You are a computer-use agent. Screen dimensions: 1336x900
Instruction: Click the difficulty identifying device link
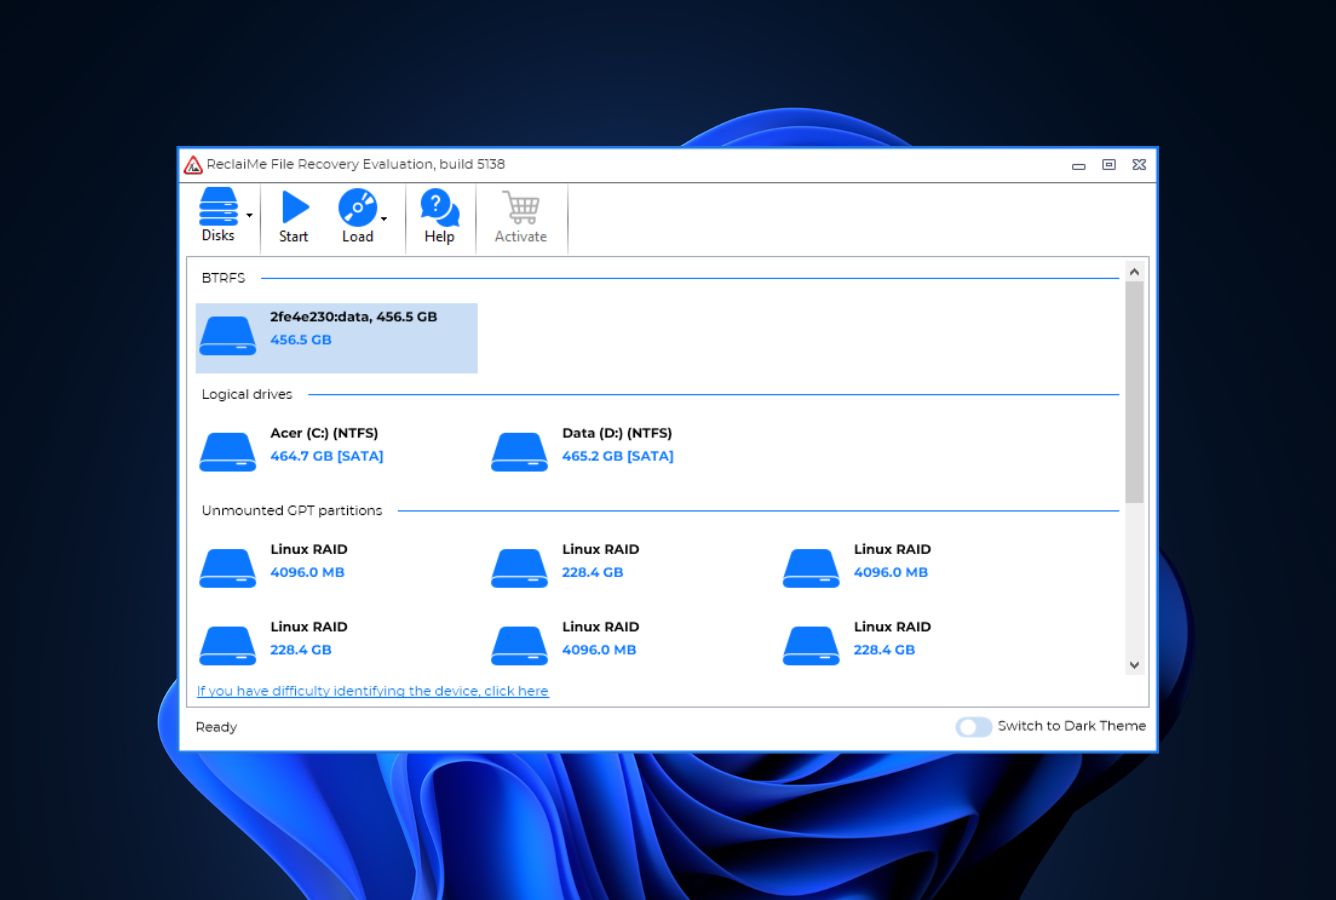(x=373, y=691)
